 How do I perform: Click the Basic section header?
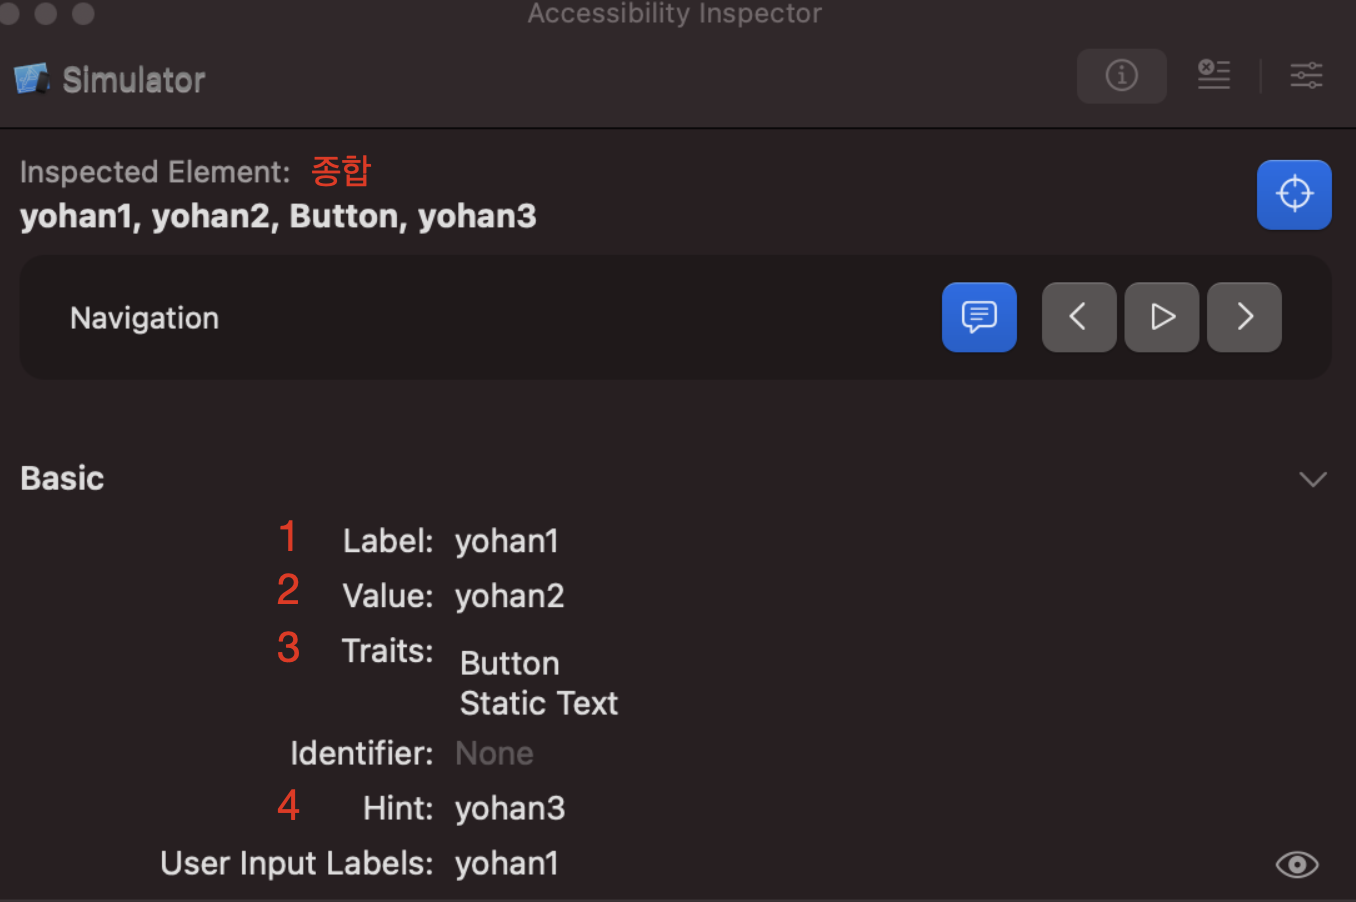[x=62, y=479]
